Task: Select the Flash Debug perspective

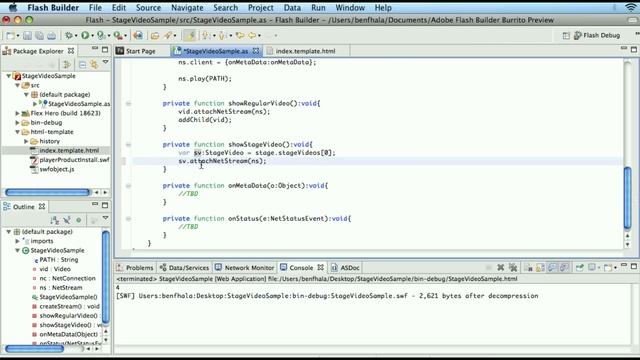Action: (x=597, y=36)
